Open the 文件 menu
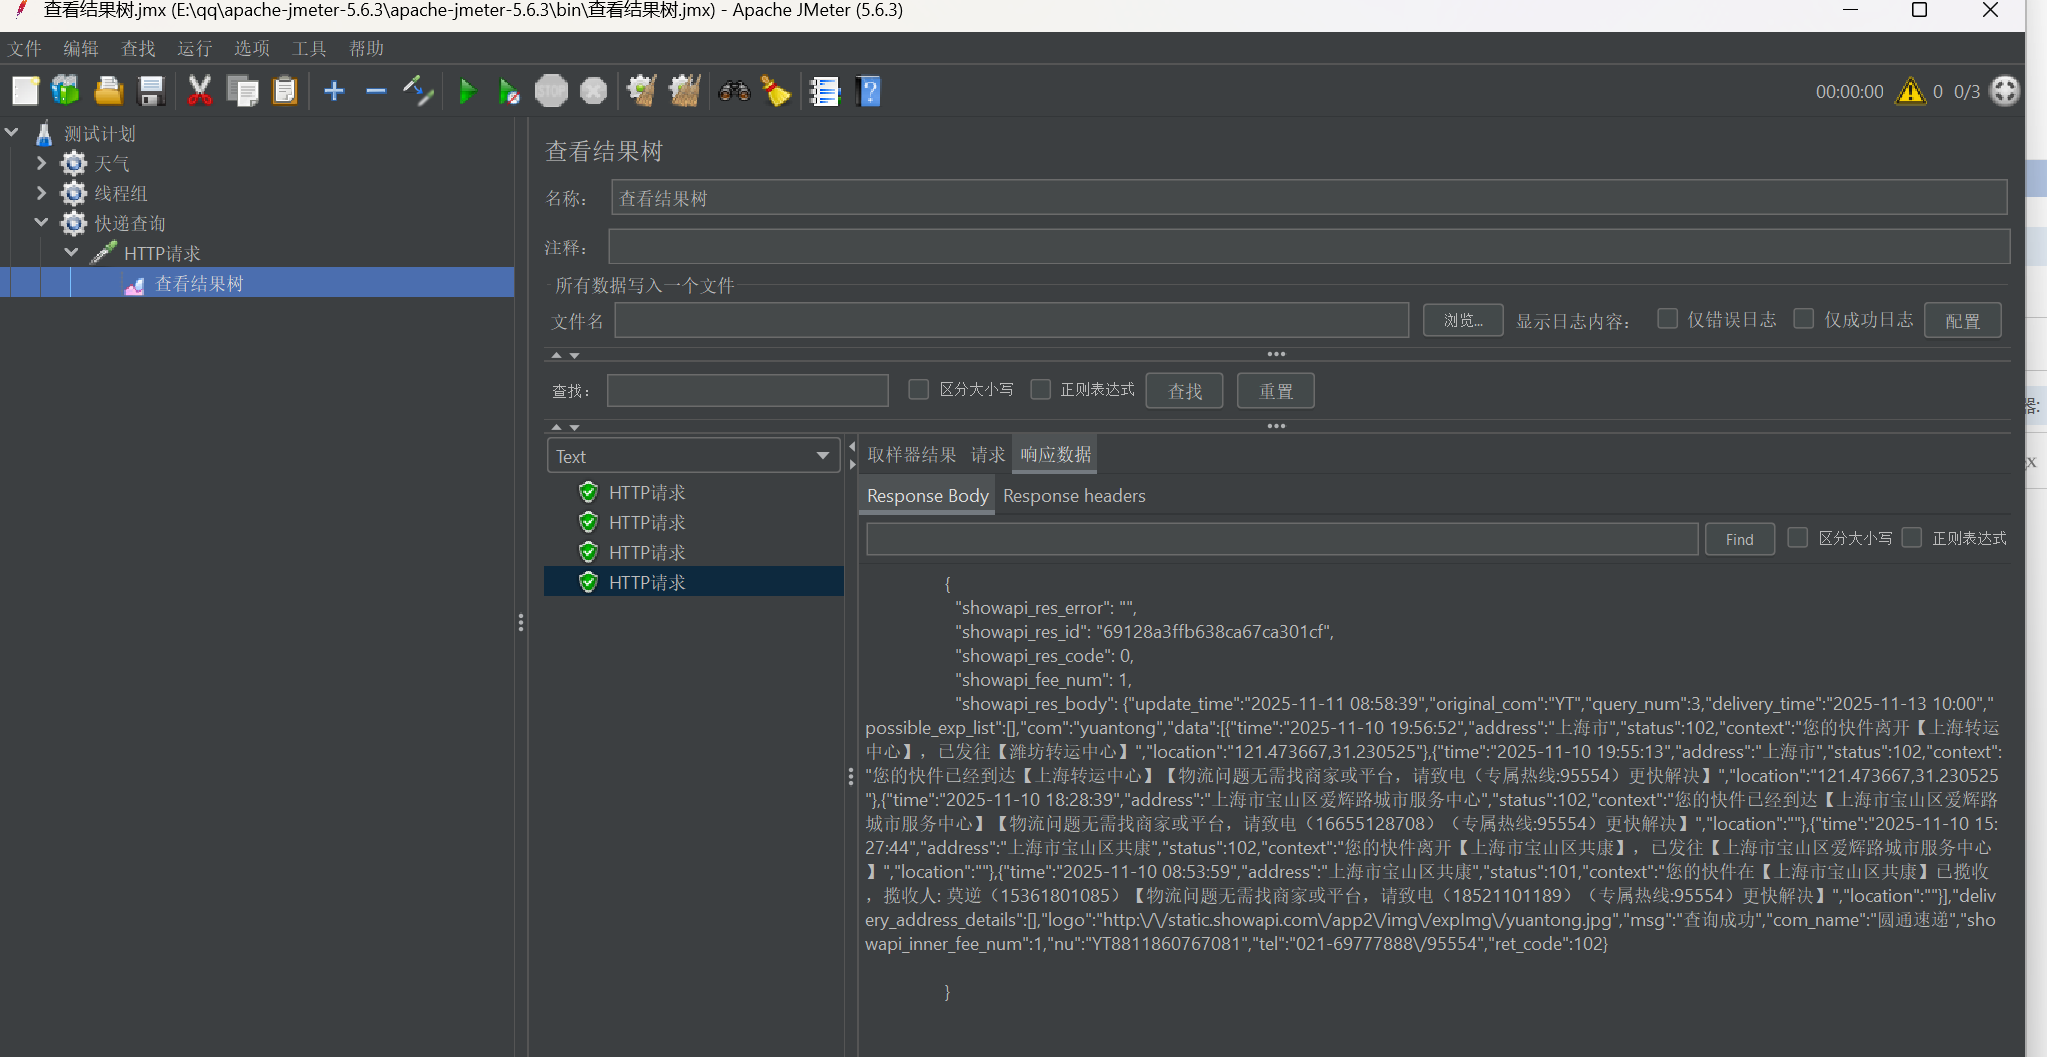The height and width of the screenshot is (1057, 2047). pyautogui.click(x=25, y=48)
